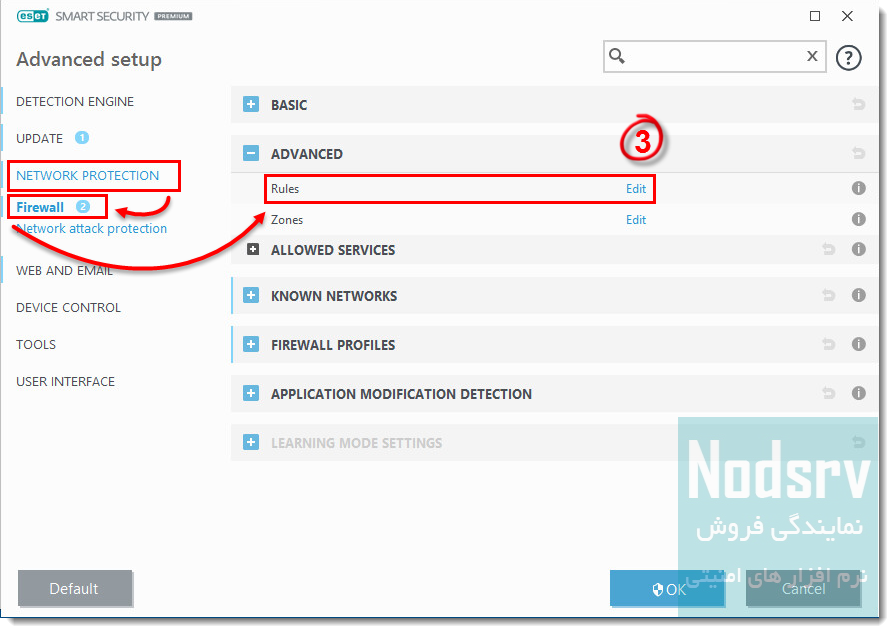
Task: Revert Basic section using undo arrow
Action: pyautogui.click(x=858, y=105)
